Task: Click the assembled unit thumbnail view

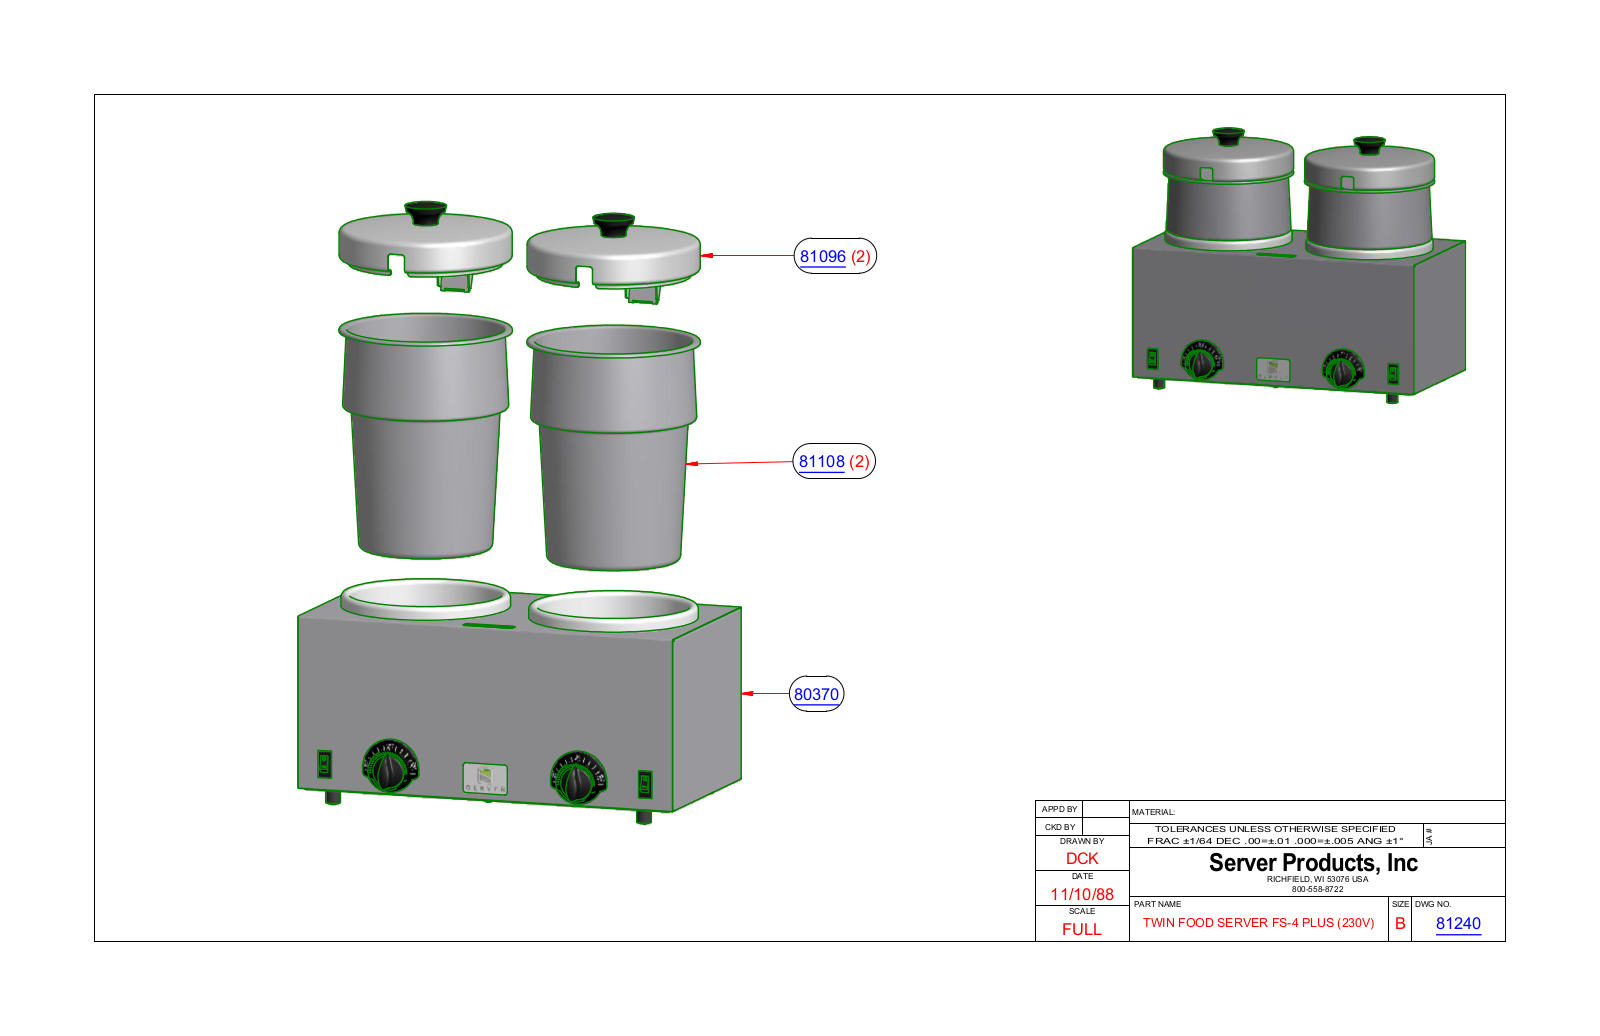Action: point(1298,265)
